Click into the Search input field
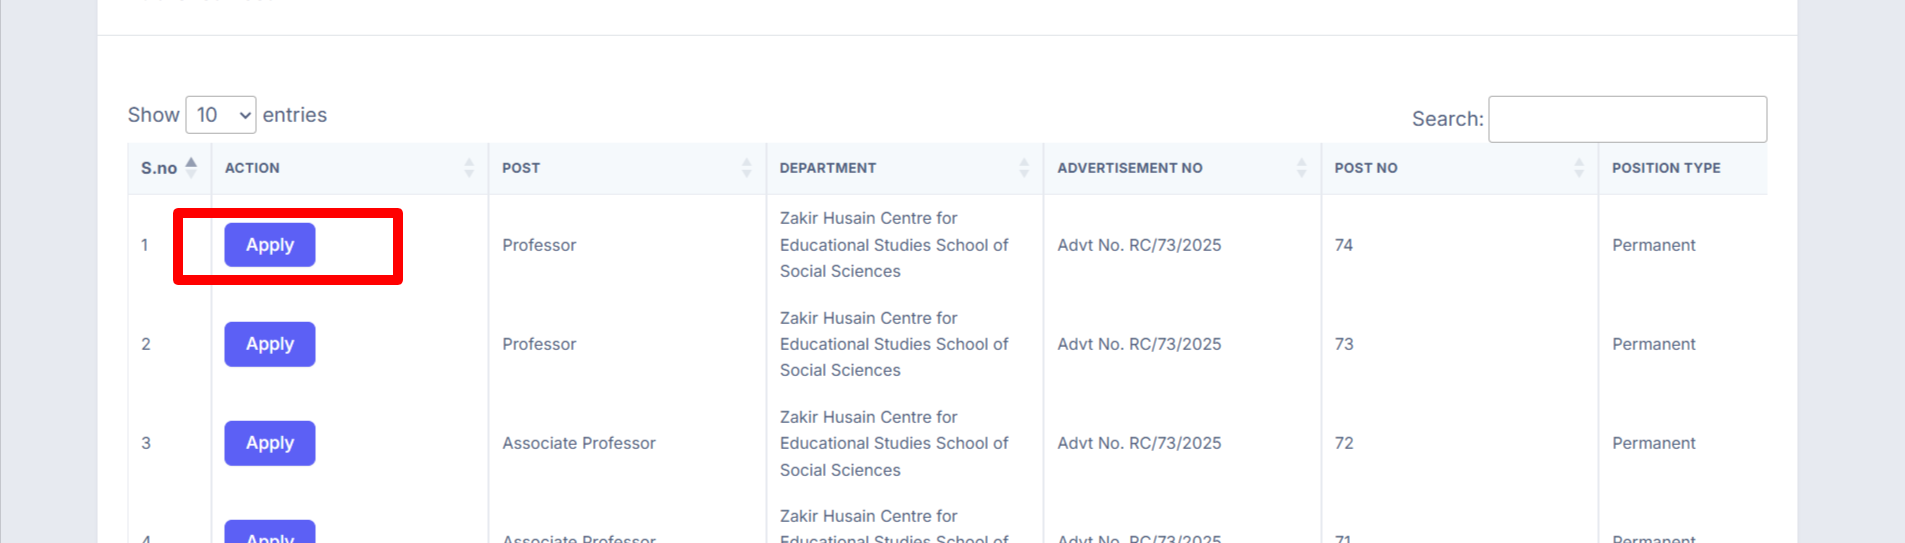 click(1627, 119)
